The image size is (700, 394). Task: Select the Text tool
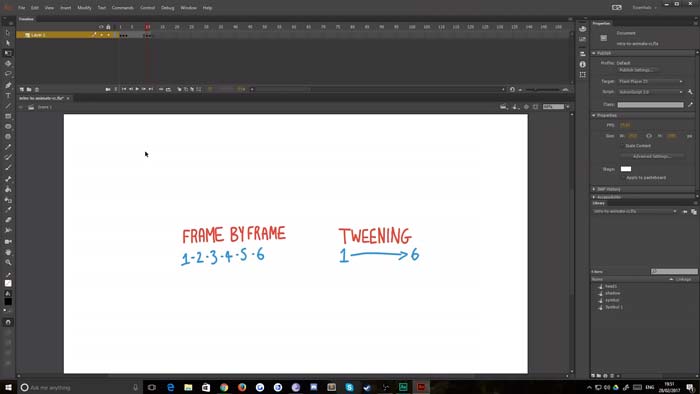[8, 95]
